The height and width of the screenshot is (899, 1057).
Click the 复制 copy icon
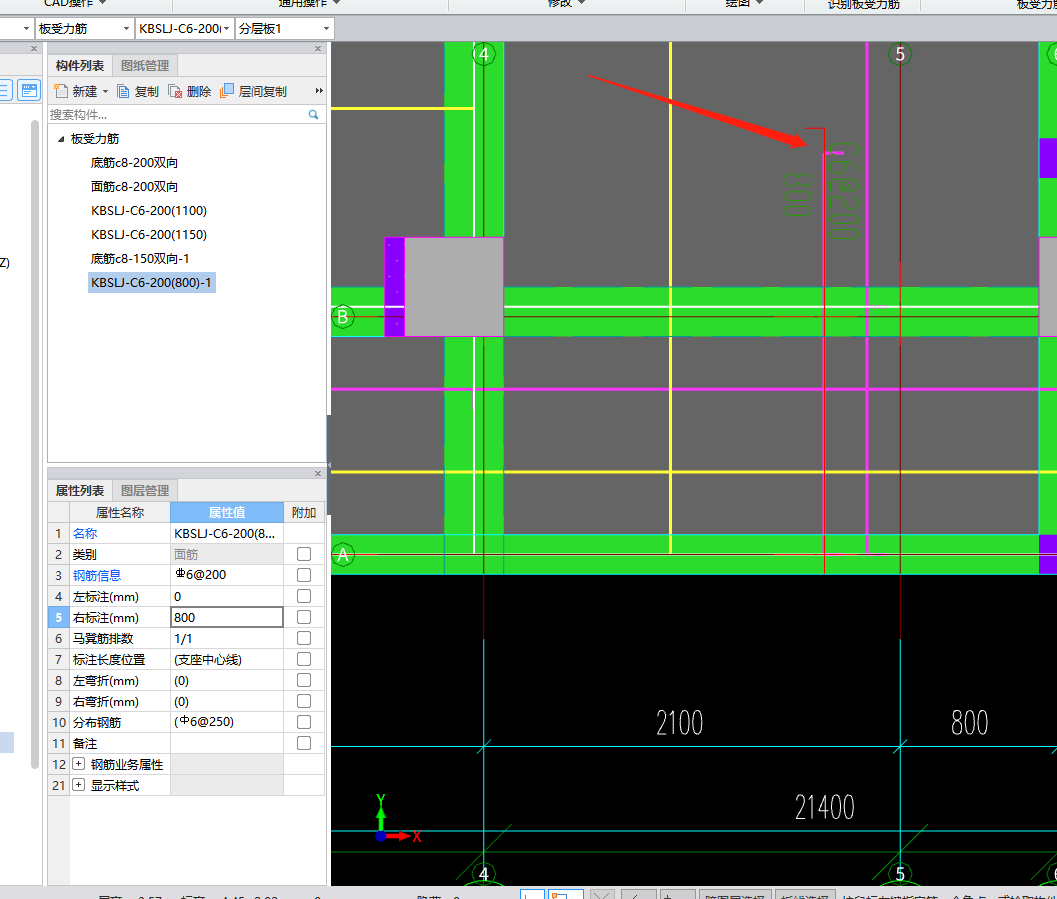click(123, 91)
